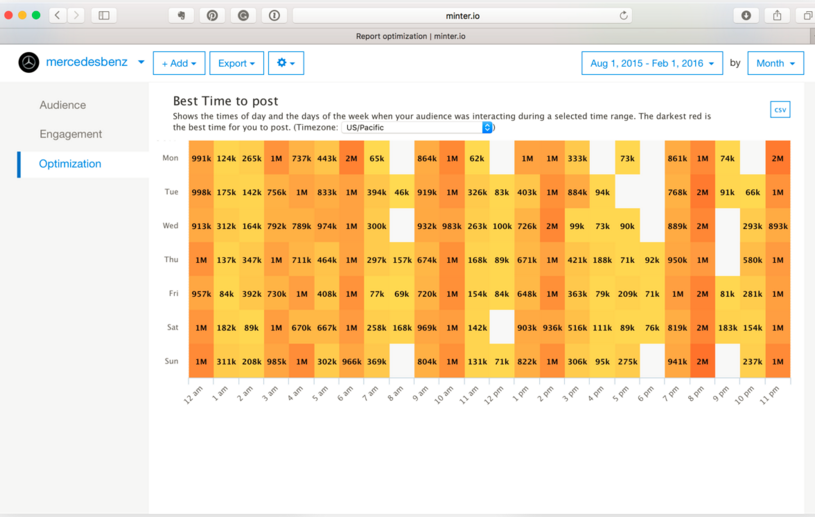Click the + Add button
Screen dimensions: 815x517
coord(179,63)
